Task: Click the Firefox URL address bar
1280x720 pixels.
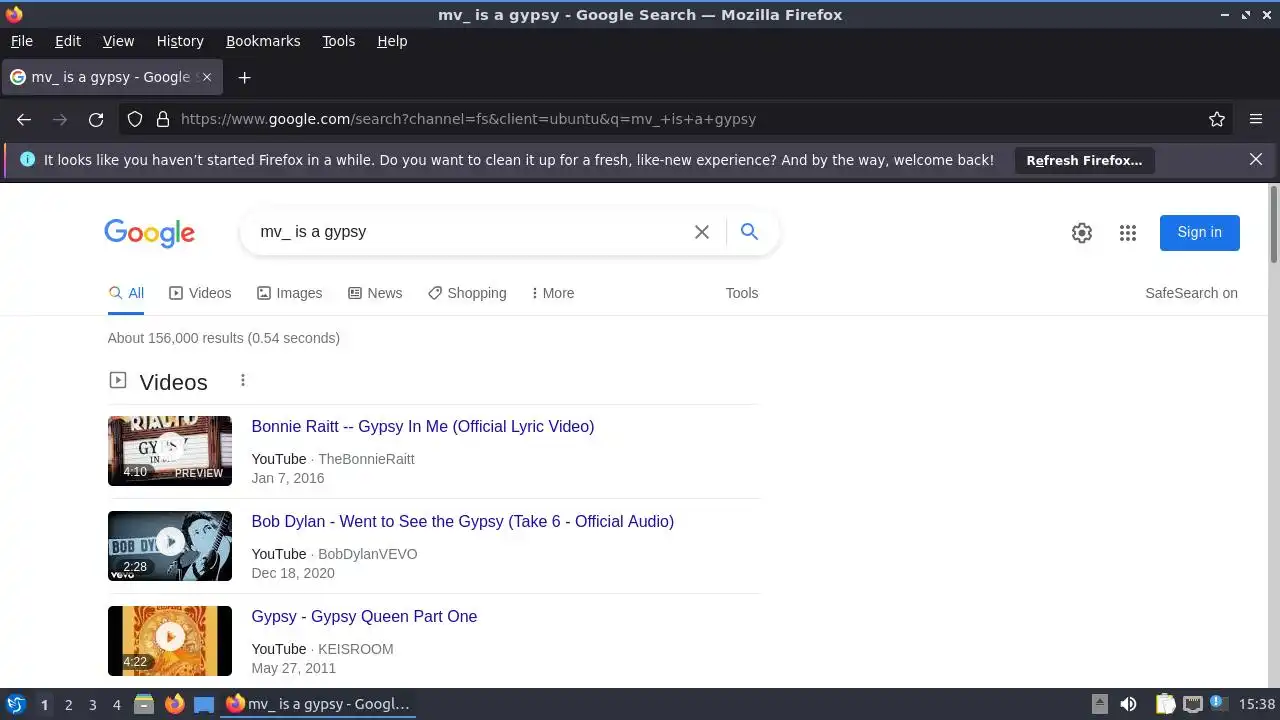Action: pyautogui.click(x=690, y=119)
